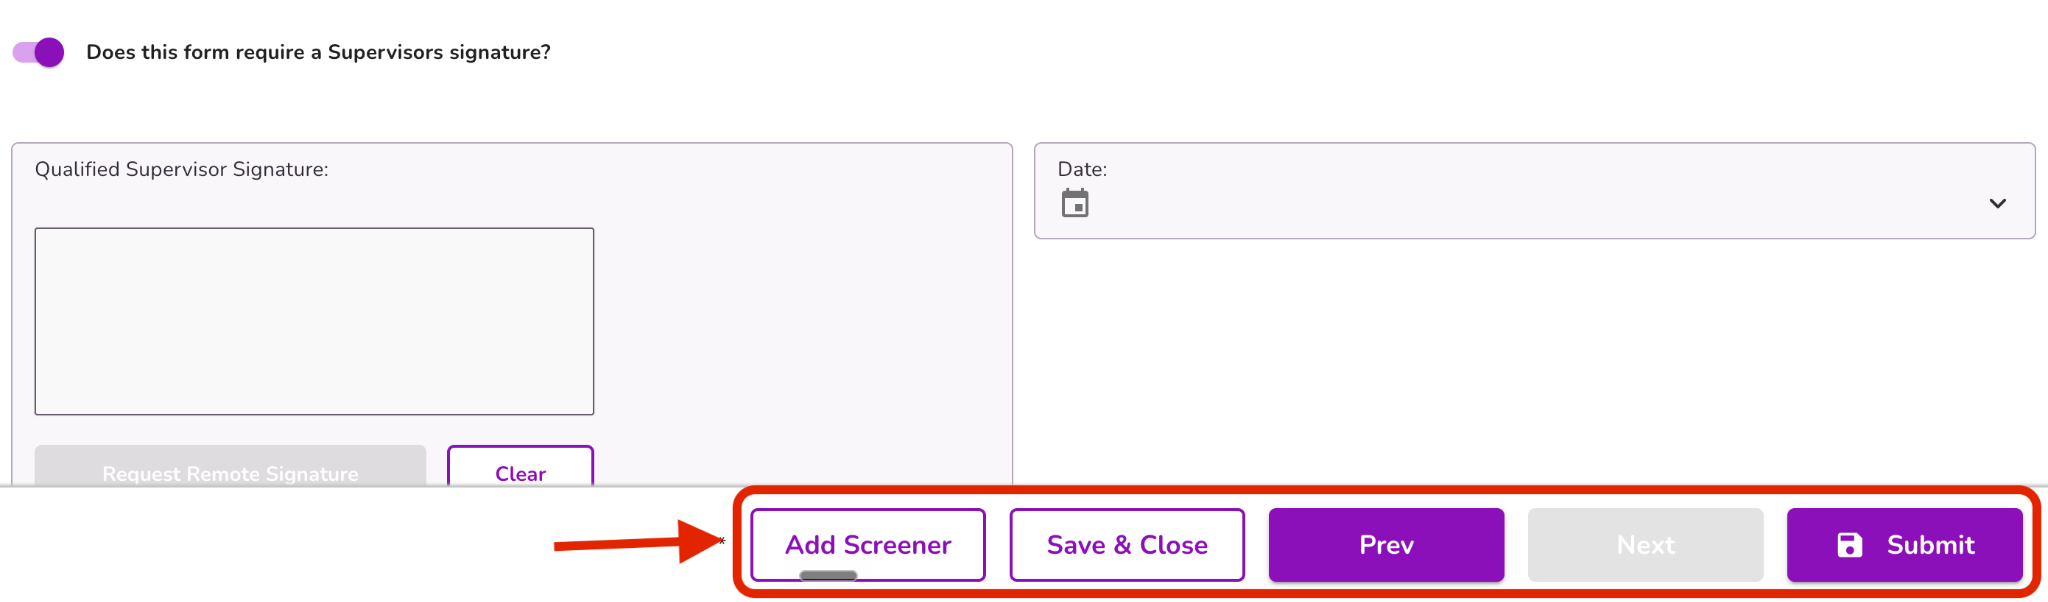The width and height of the screenshot is (2048, 602).
Task: Click the Add Screener button
Action: [868, 545]
